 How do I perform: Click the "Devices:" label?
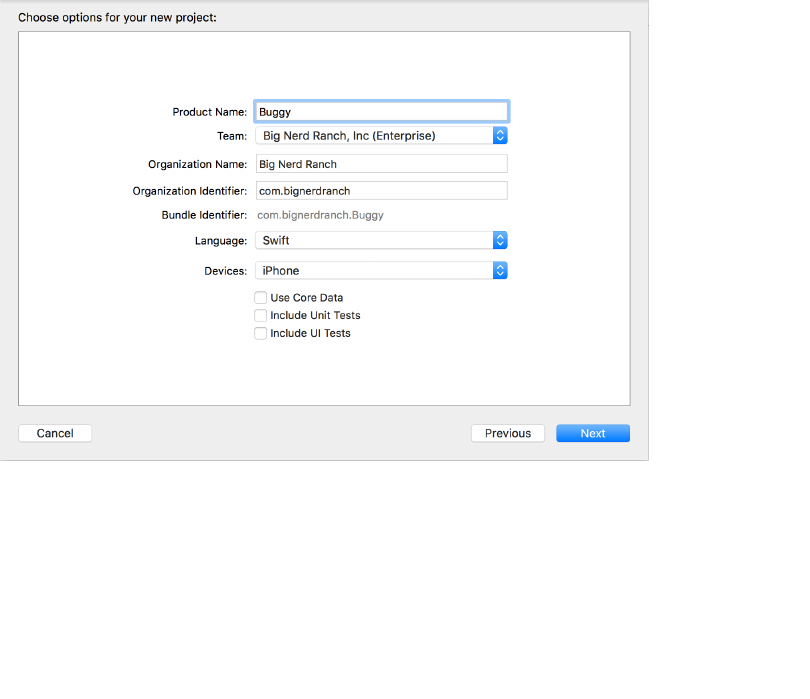pyautogui.click(x=225, y=271)
